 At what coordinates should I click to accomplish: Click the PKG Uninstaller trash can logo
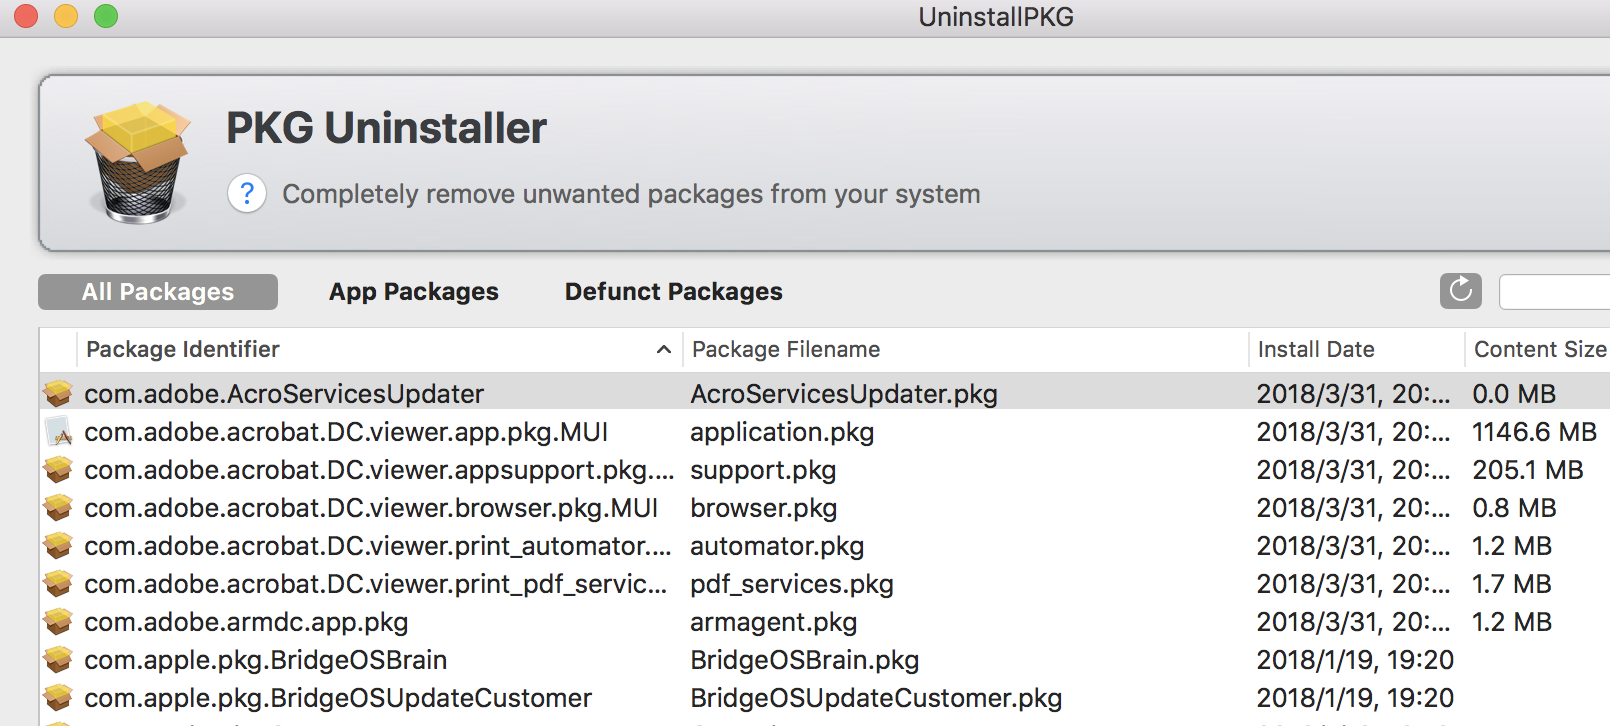pos(138,161)
